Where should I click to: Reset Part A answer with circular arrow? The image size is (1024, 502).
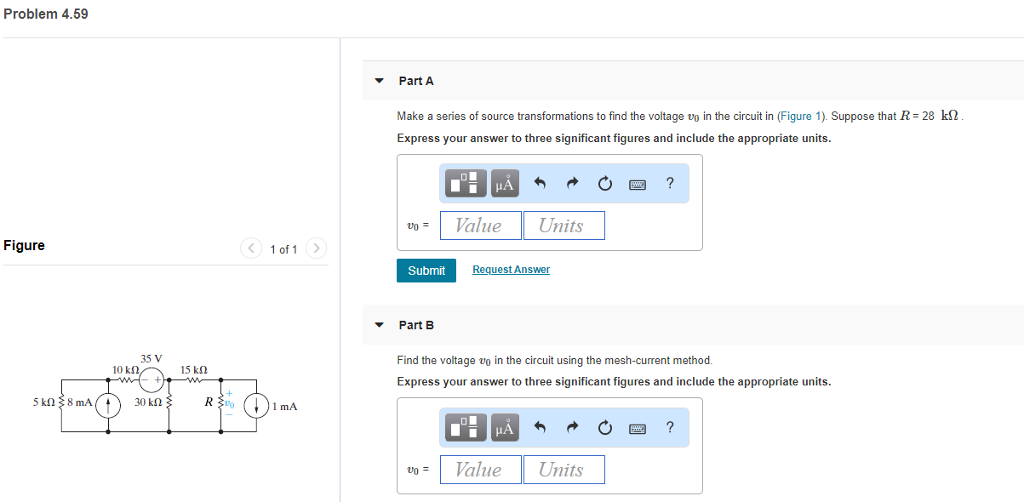605,184
